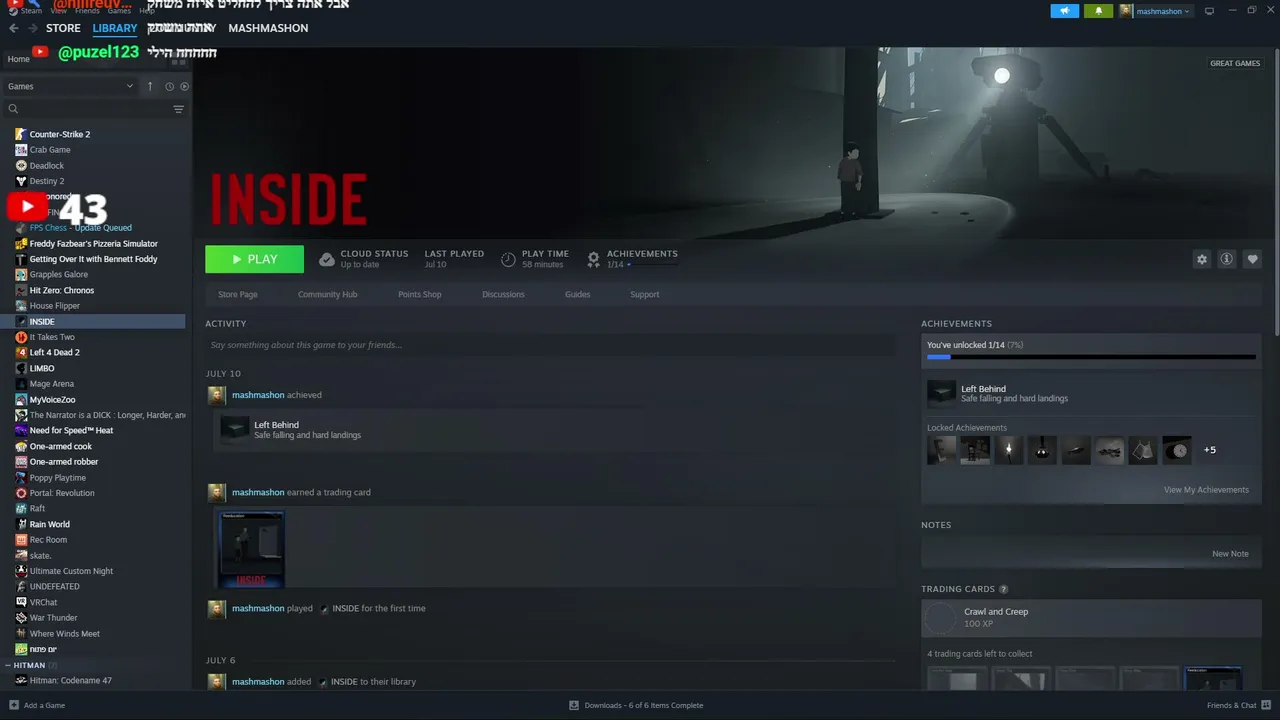Click the Portal: Revolution game icon
Viewport: 1280px width, 720px height.
21,493
